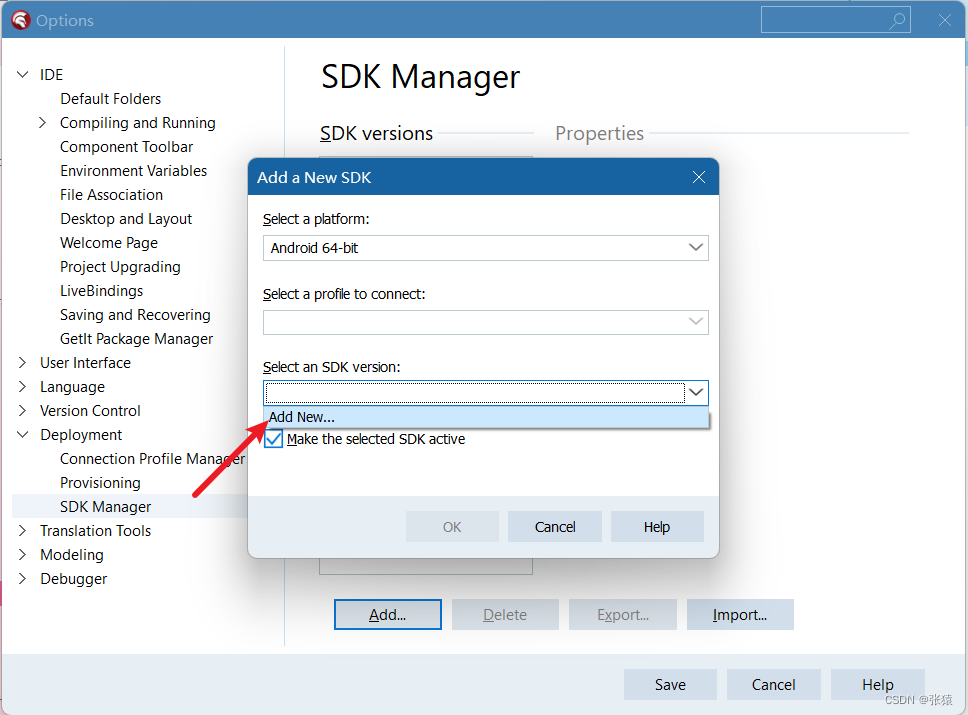
Task: Expand the Language node
Action: pos(22,387)
